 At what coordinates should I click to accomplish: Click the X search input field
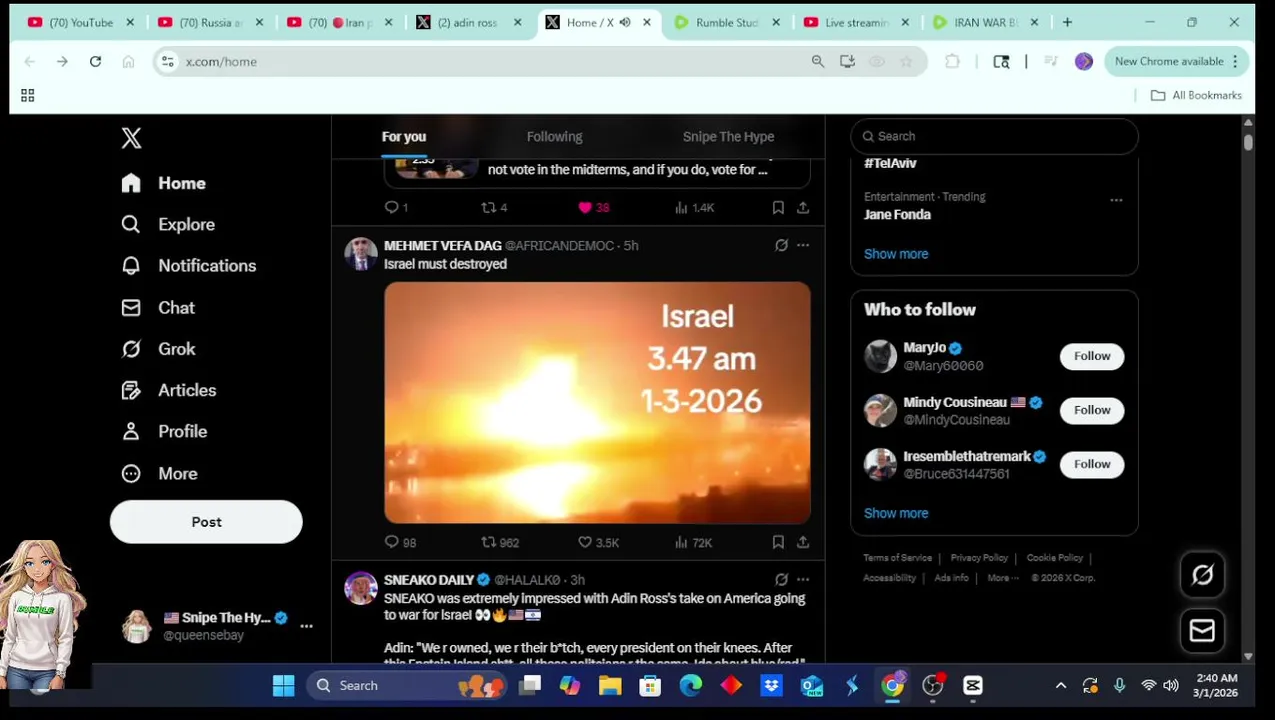pyautogui.click(x=994, y=136)
